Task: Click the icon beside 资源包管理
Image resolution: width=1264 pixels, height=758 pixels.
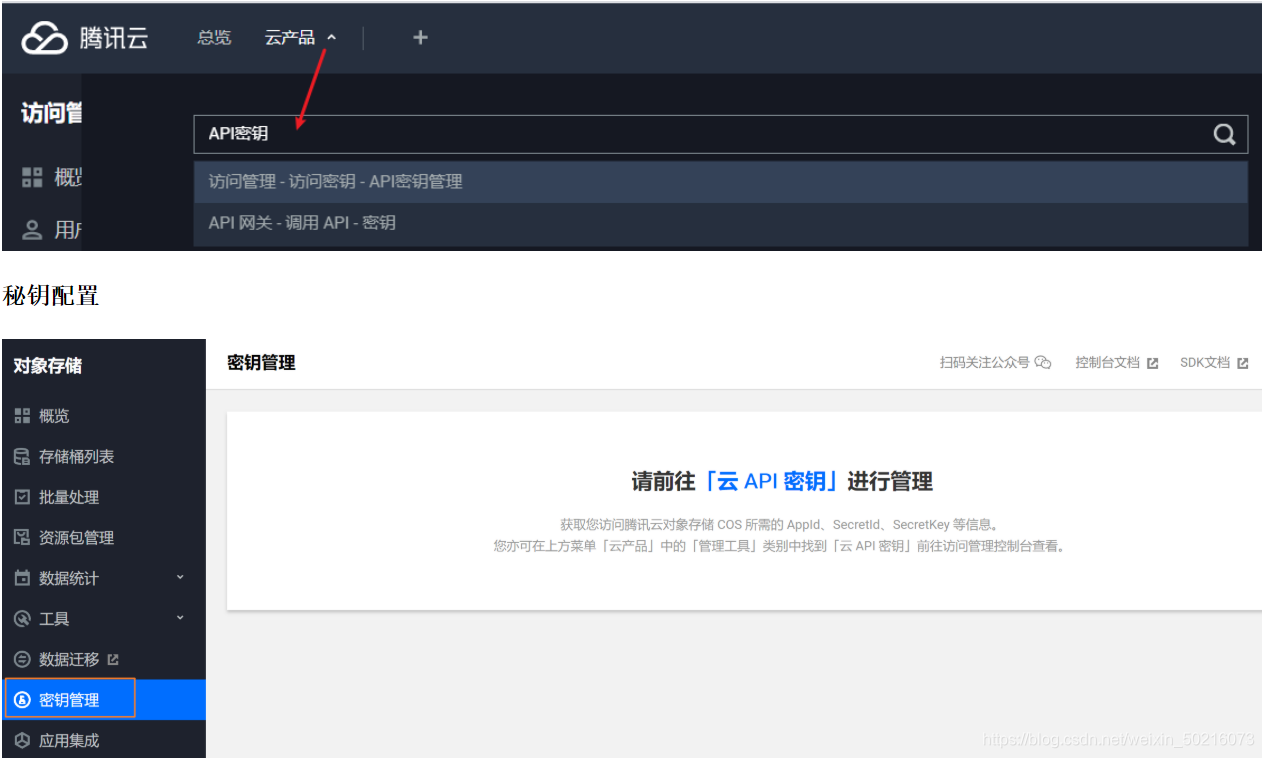Action: coord(22,537)
